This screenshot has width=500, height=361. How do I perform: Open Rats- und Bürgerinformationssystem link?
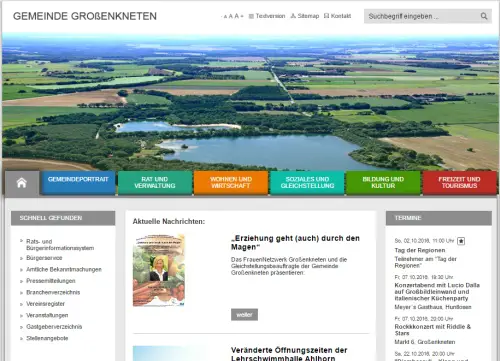60,245
